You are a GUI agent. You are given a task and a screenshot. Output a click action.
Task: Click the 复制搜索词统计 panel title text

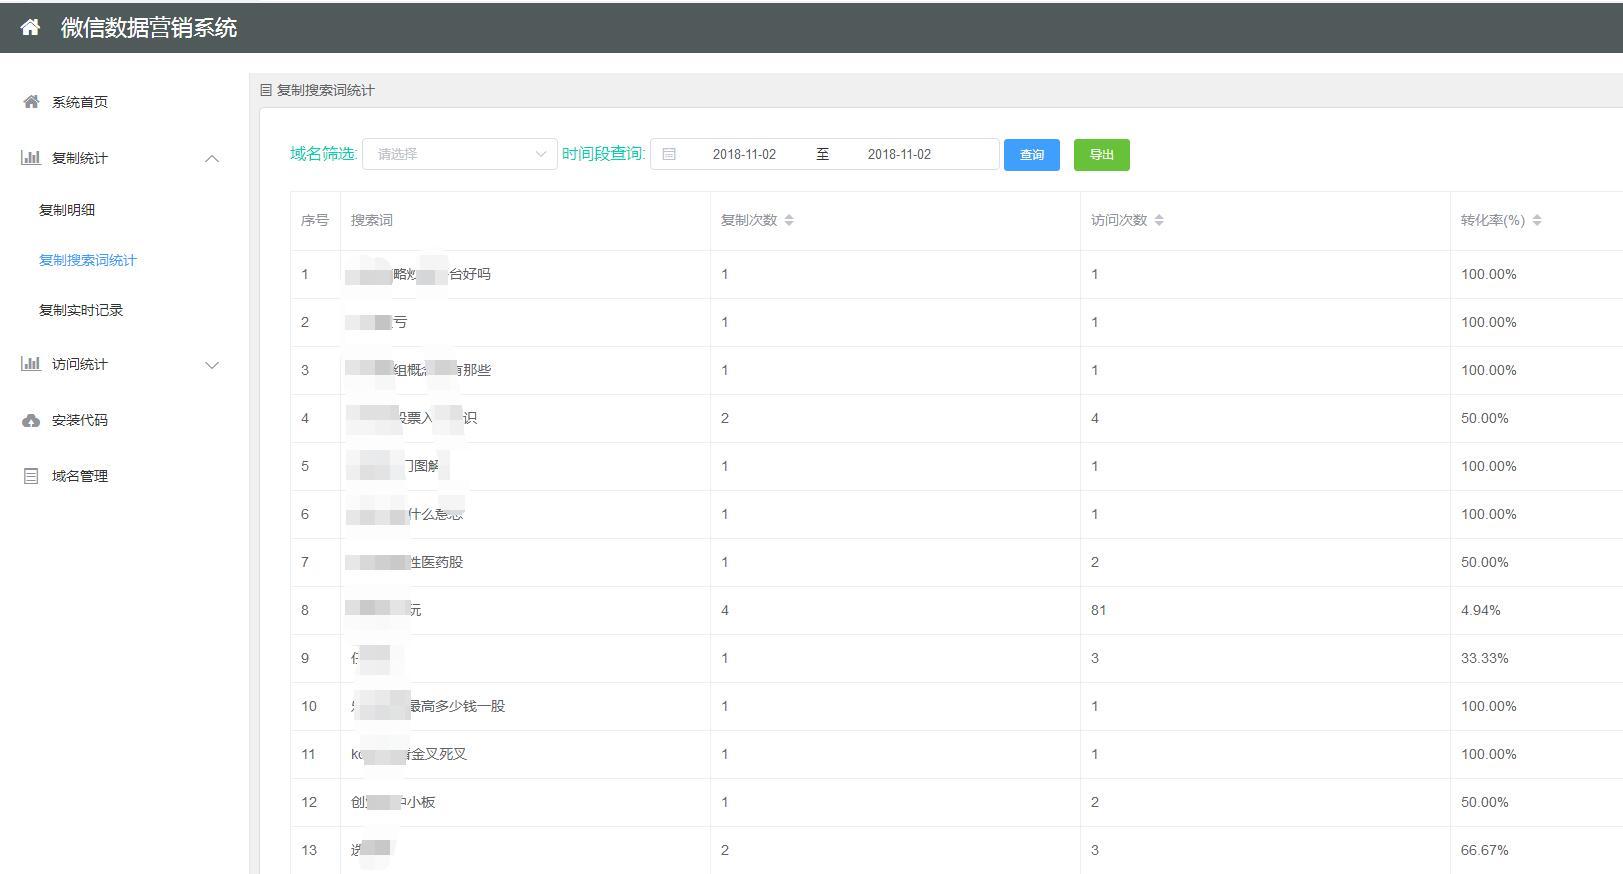(x=326, y=90)
